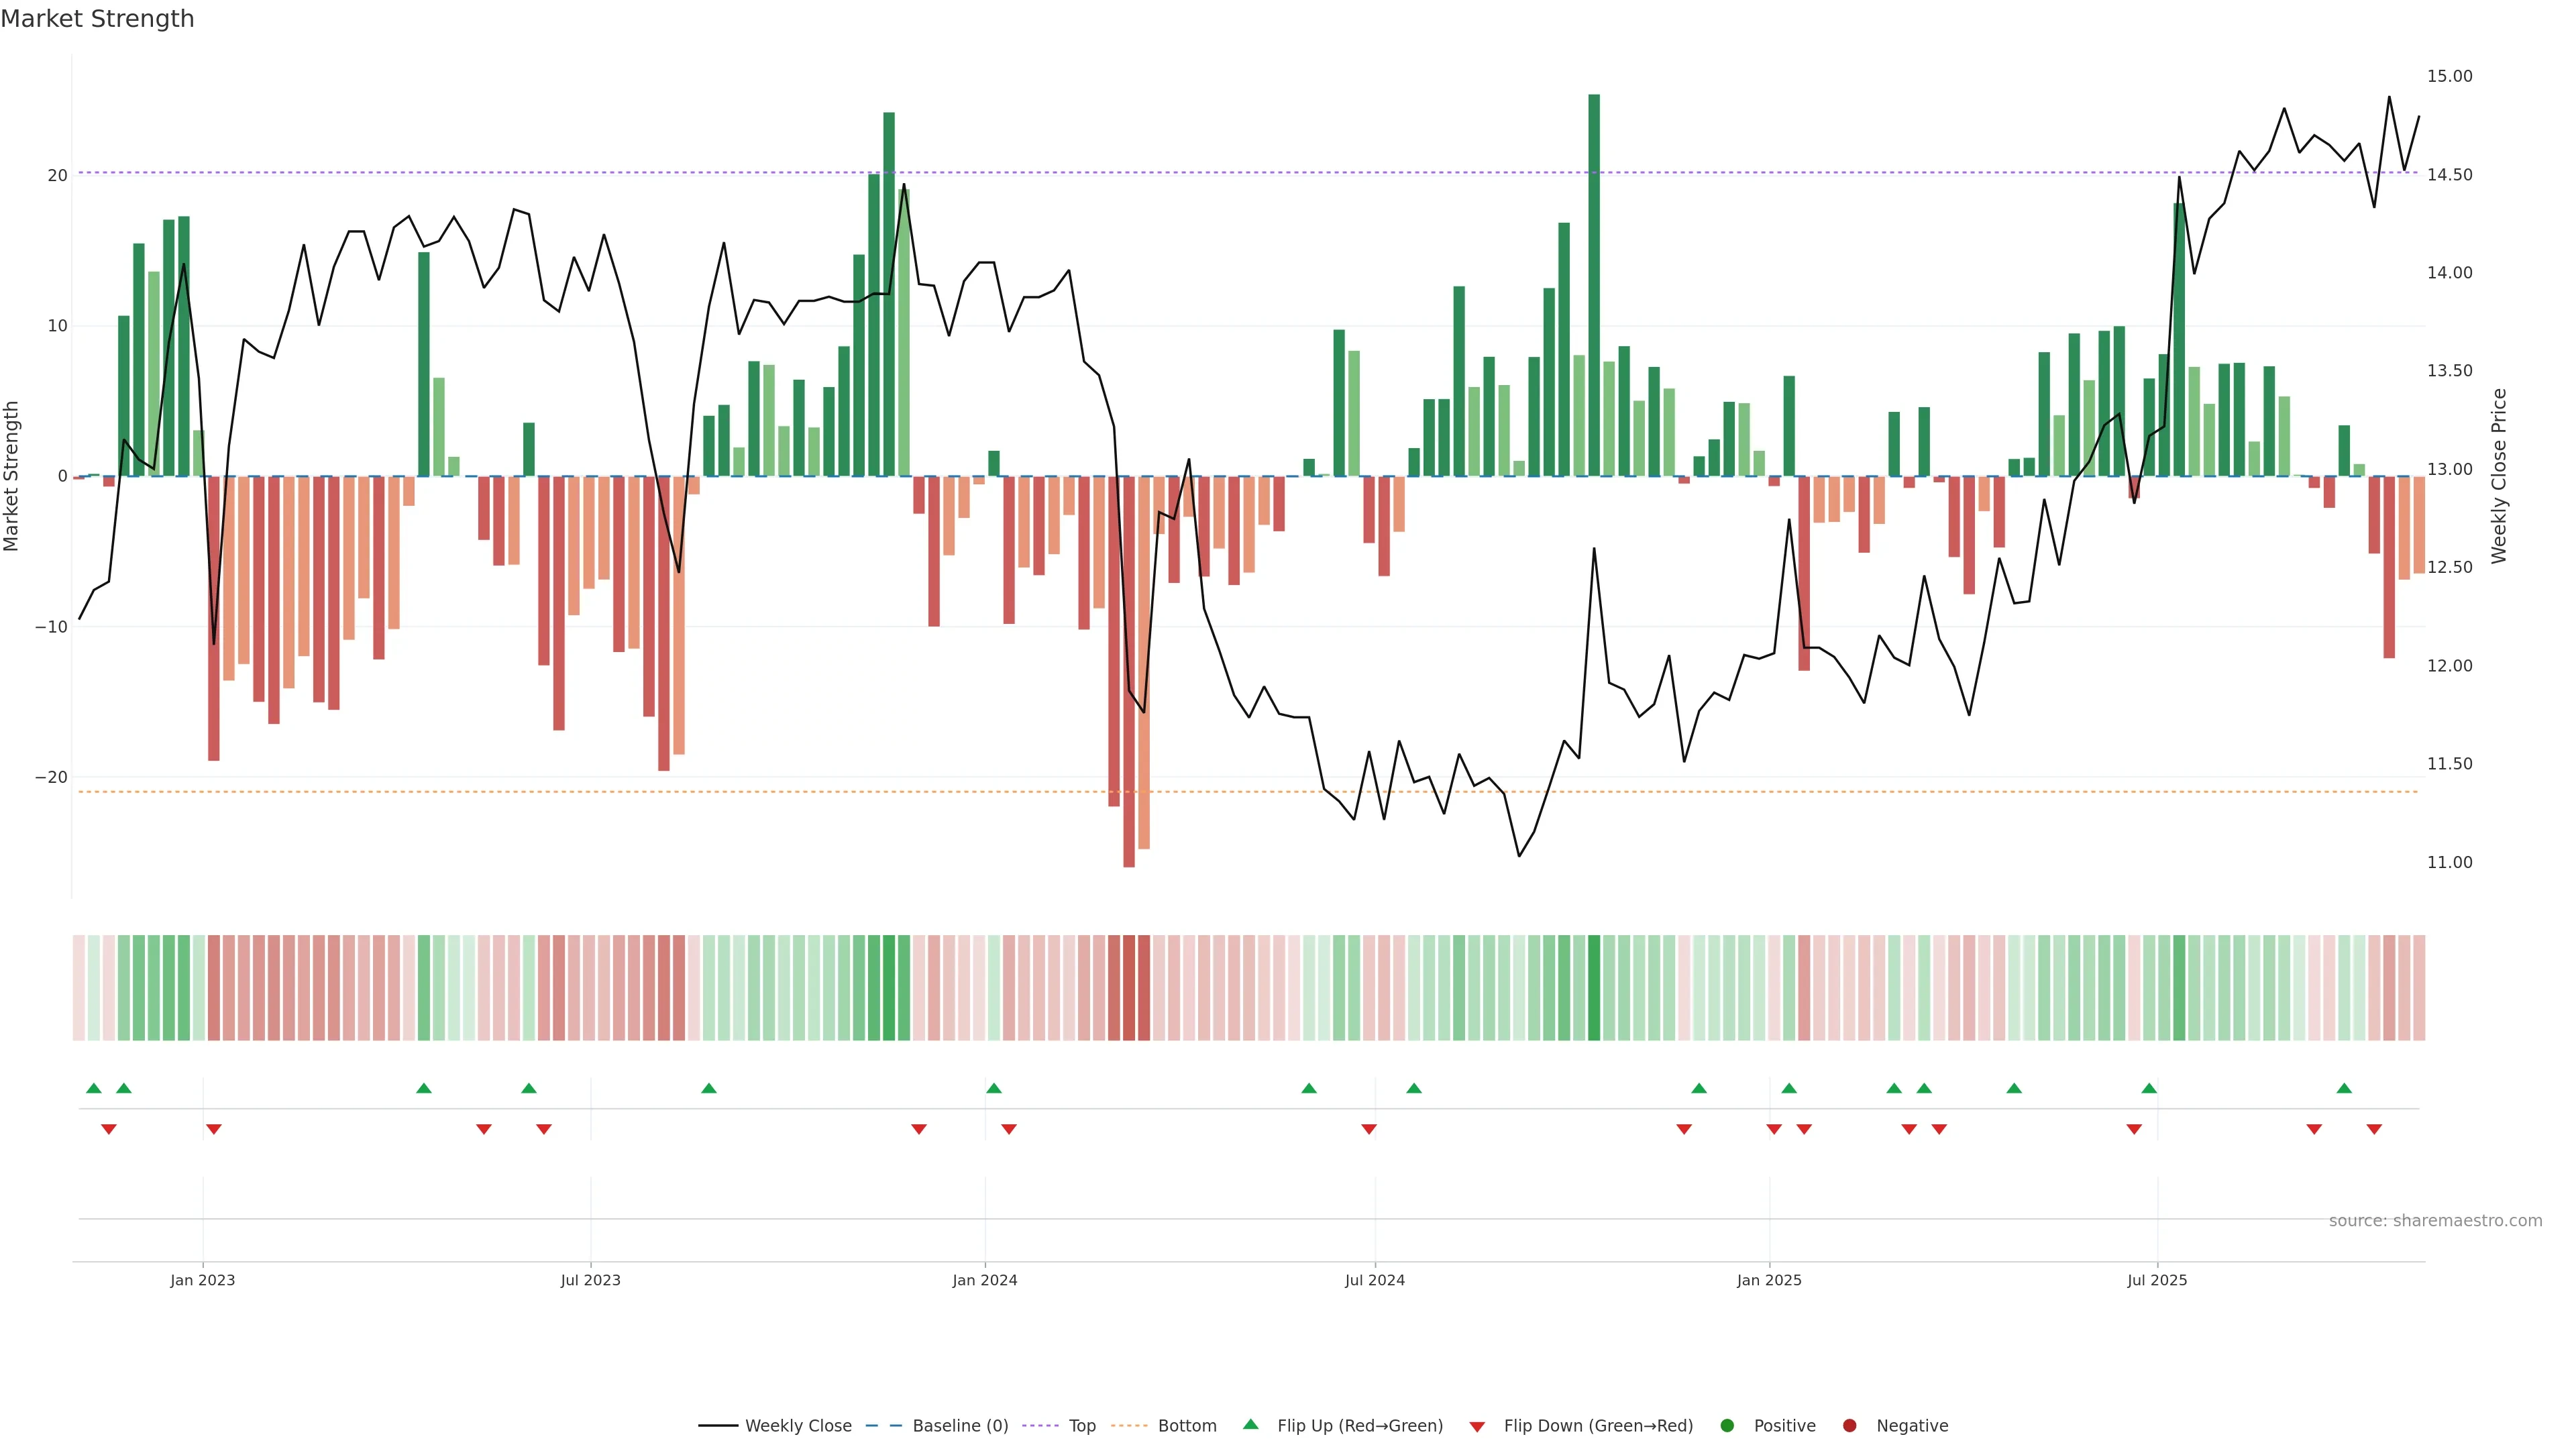The image size is (2576, 1449).
Task: Click the flip-up triangle near Jan 2024
Action: (993, 1088)
